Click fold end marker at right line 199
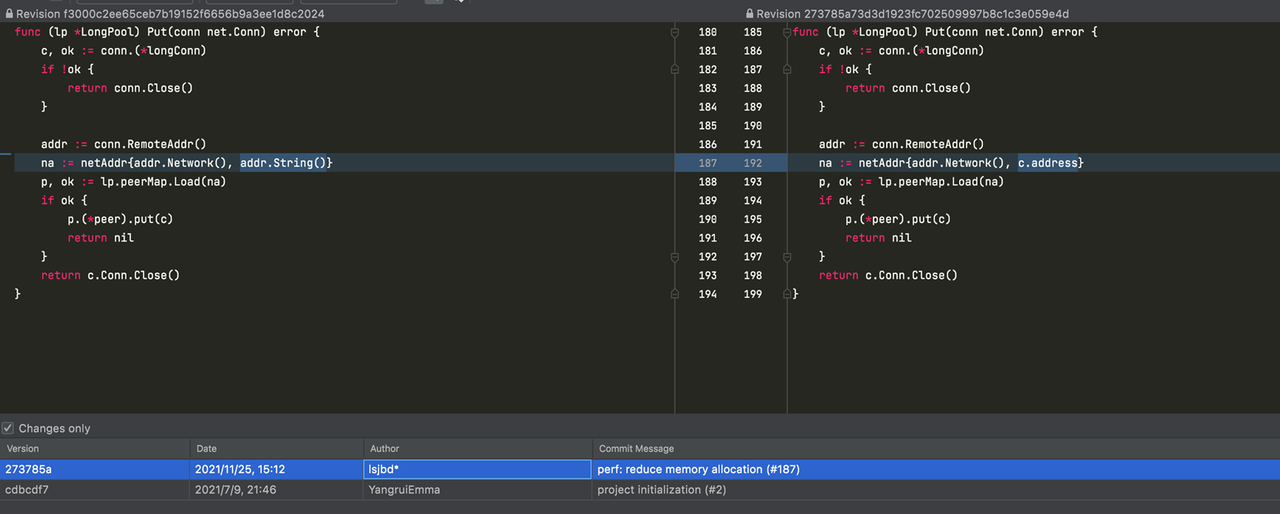1280x514 pixels. (x=788, y=295)
